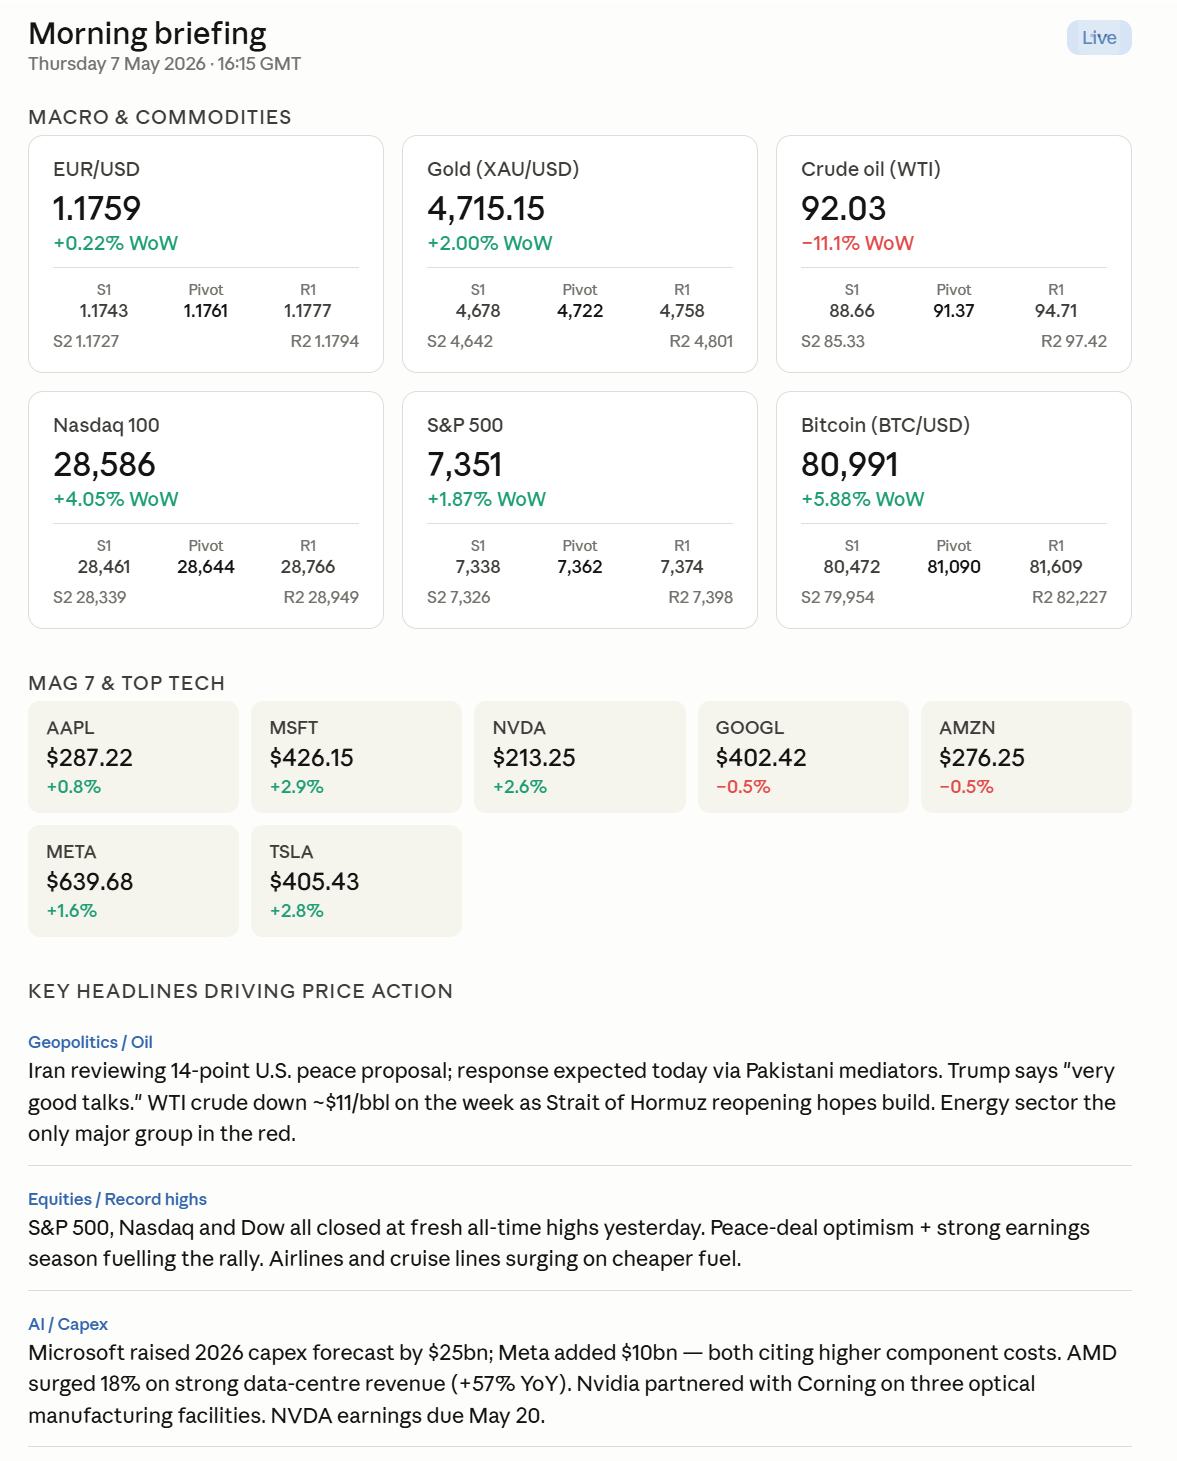Open the NVDA stock tile

coord(580,757)
